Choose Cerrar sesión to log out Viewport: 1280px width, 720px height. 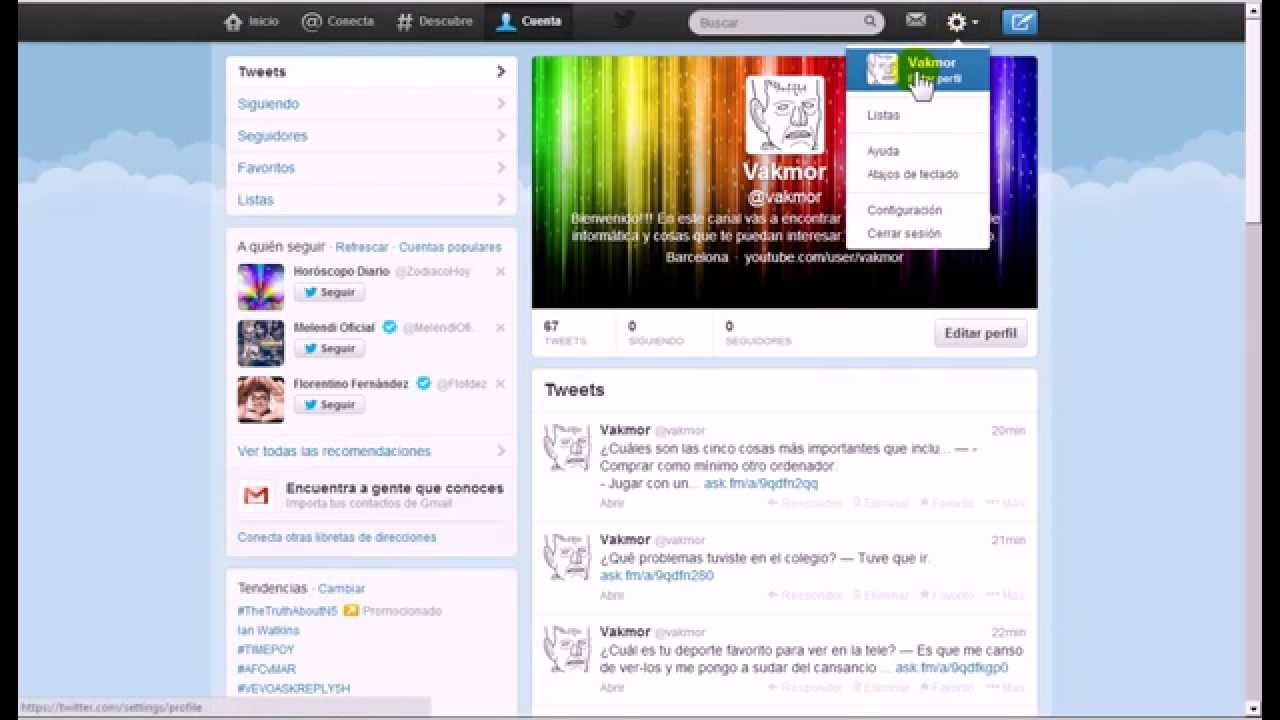pos(904,233)
